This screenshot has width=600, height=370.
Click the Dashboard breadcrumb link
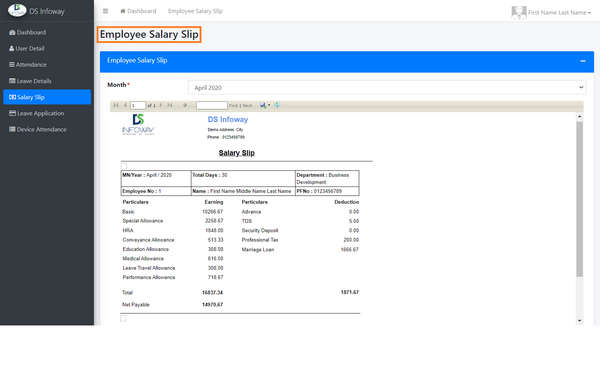[x=138, y=11]
